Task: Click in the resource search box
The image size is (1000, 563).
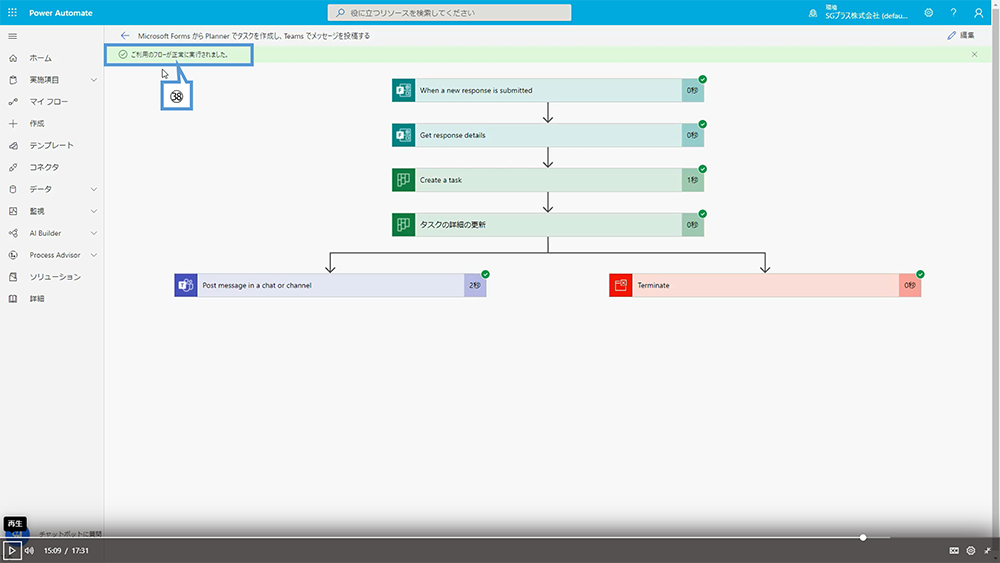Action: (x=450, y=13)
